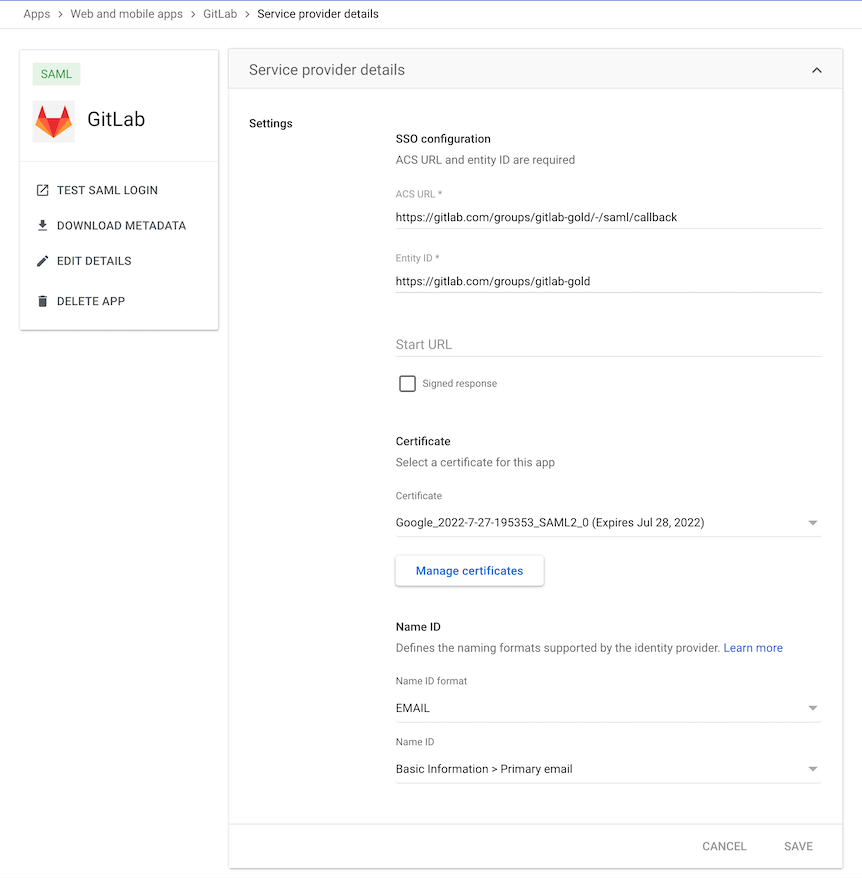Viewport: 862px width, 878px height.
Task: Open the Learn more link
Action: coord(753,647)
